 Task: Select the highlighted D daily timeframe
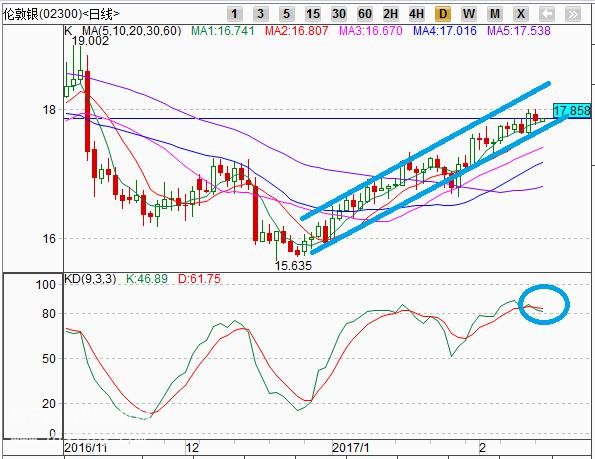tap(443, 14)
